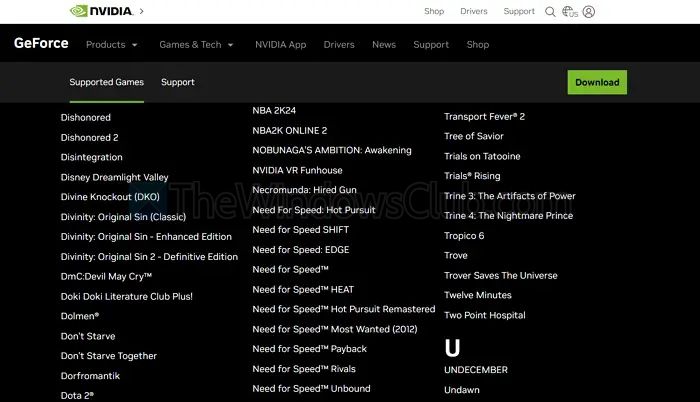Select Need for Speed Rivals

click(x=304, y=369)
